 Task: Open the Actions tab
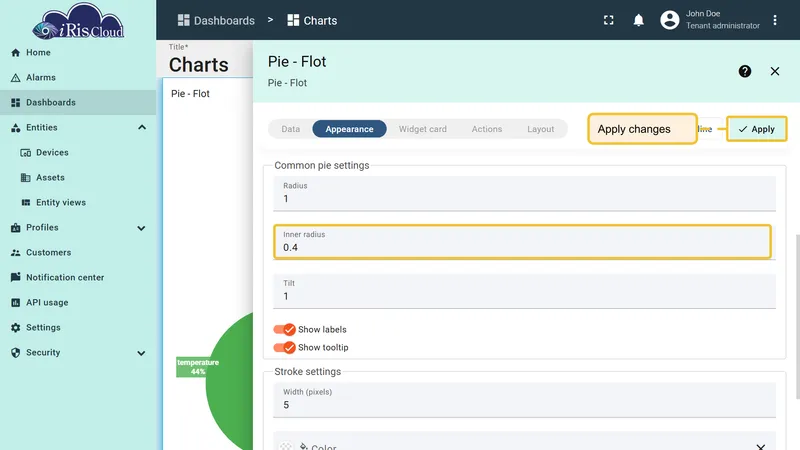pos(487,129)
